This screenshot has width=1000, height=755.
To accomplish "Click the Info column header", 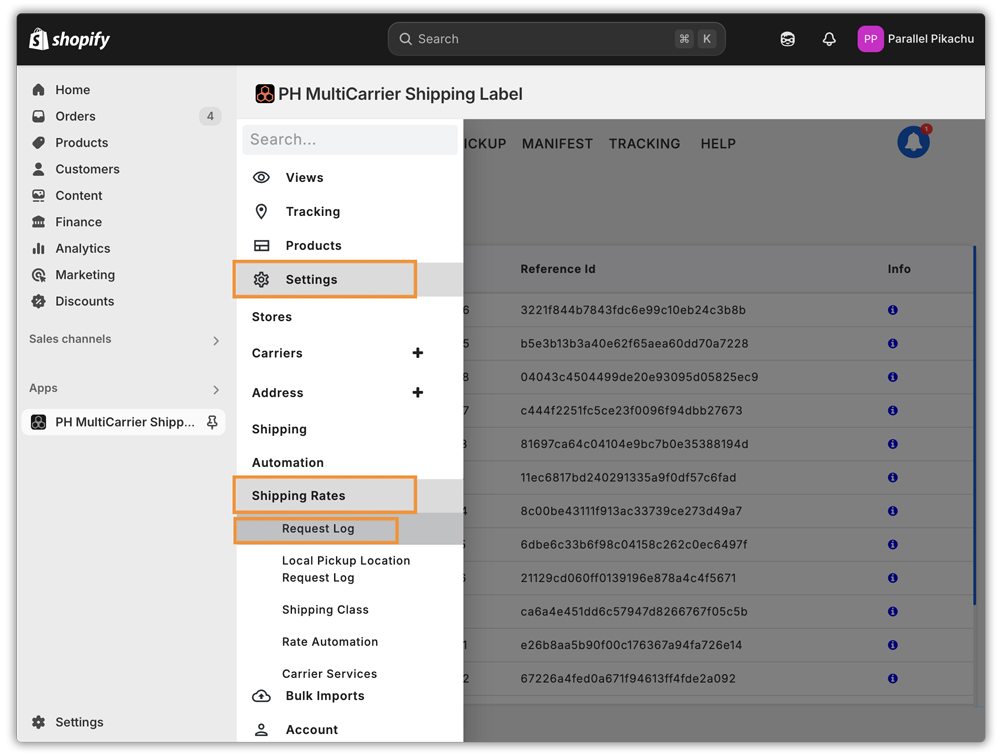I will pos(899,269).
